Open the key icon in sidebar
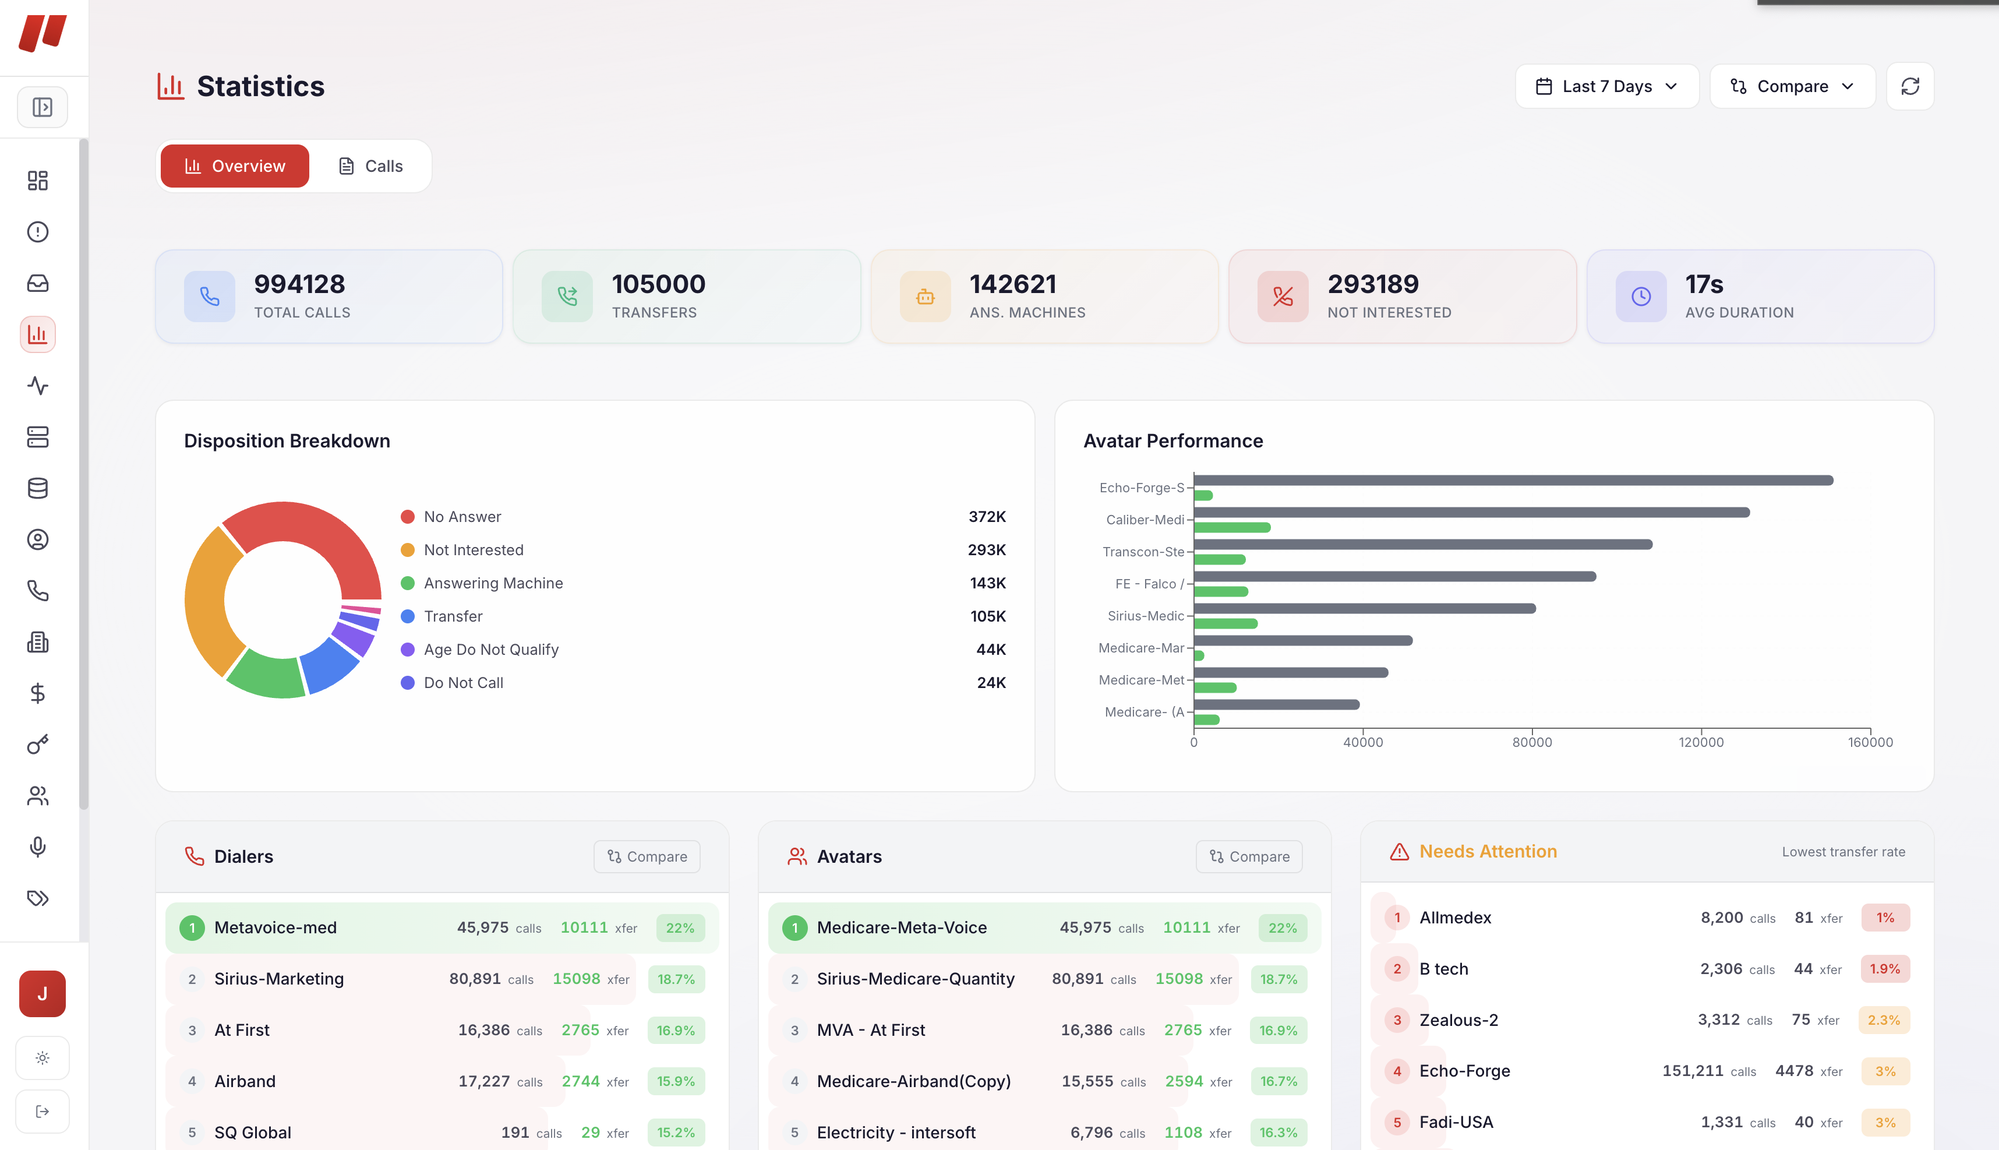The height and width of the screenshot is (1150, 1999). [x=38, y=745]
